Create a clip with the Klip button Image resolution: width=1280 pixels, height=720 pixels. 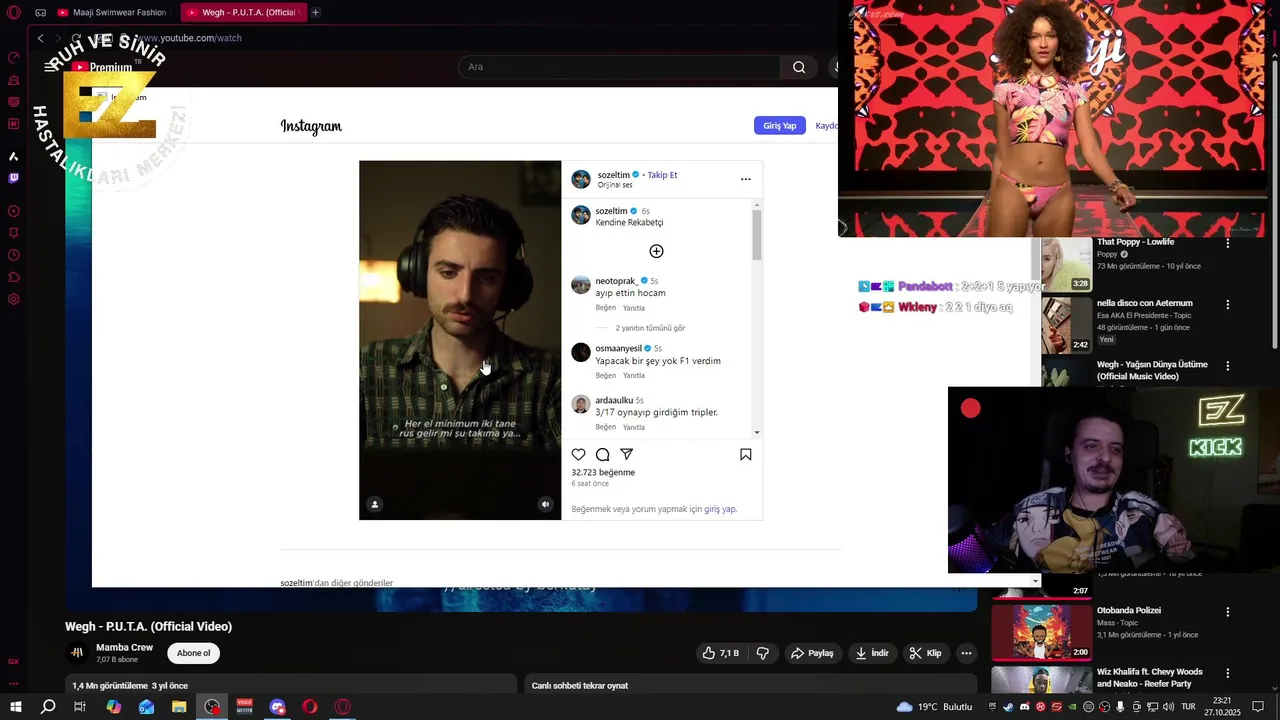925,653
